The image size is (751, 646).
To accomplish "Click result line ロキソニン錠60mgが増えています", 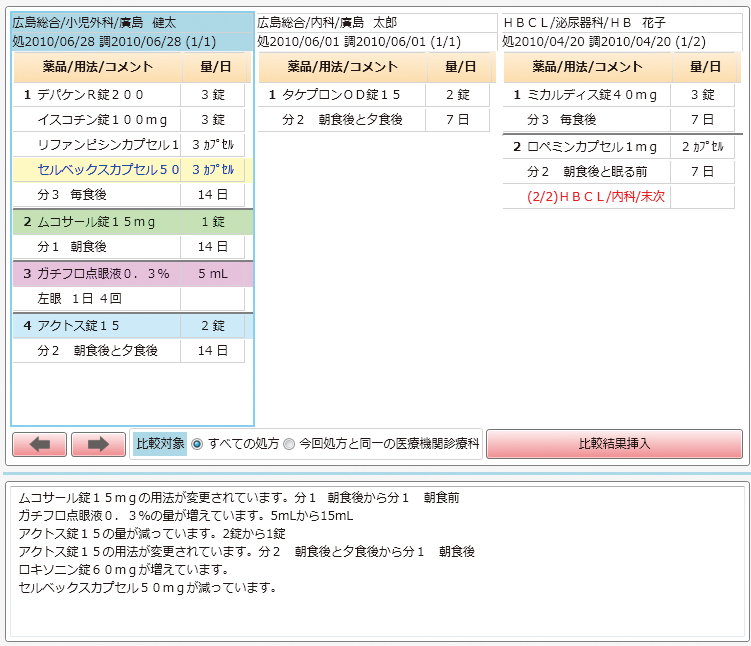I will tap(124, 569).
